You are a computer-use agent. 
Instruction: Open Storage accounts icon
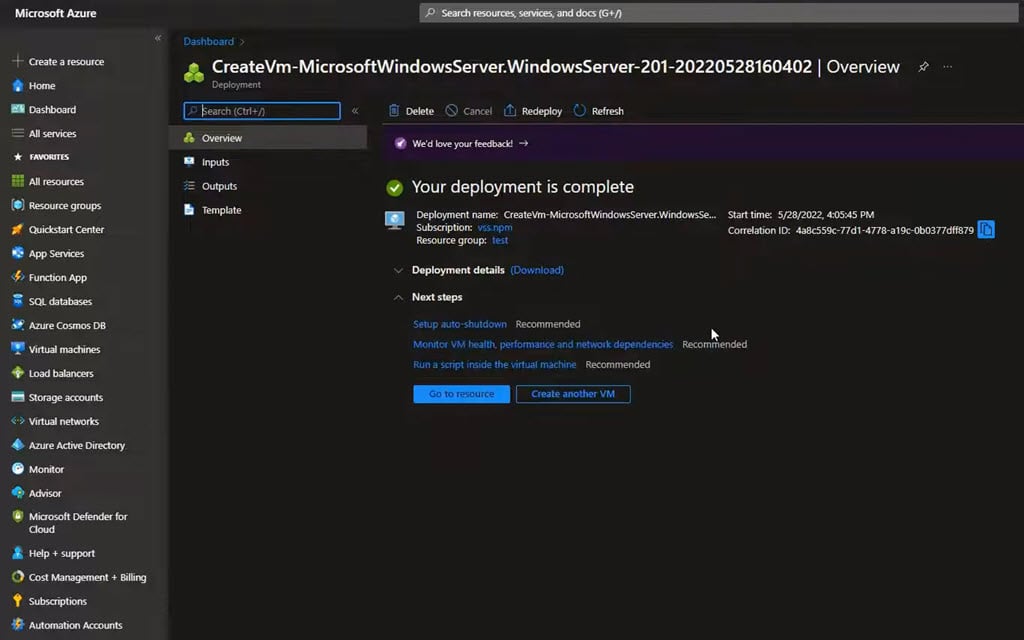(x=18, y=397)
